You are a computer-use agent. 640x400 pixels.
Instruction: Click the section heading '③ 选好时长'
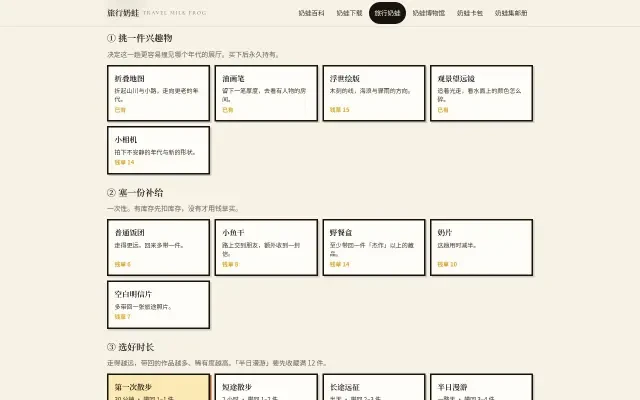tap(131, 347)
